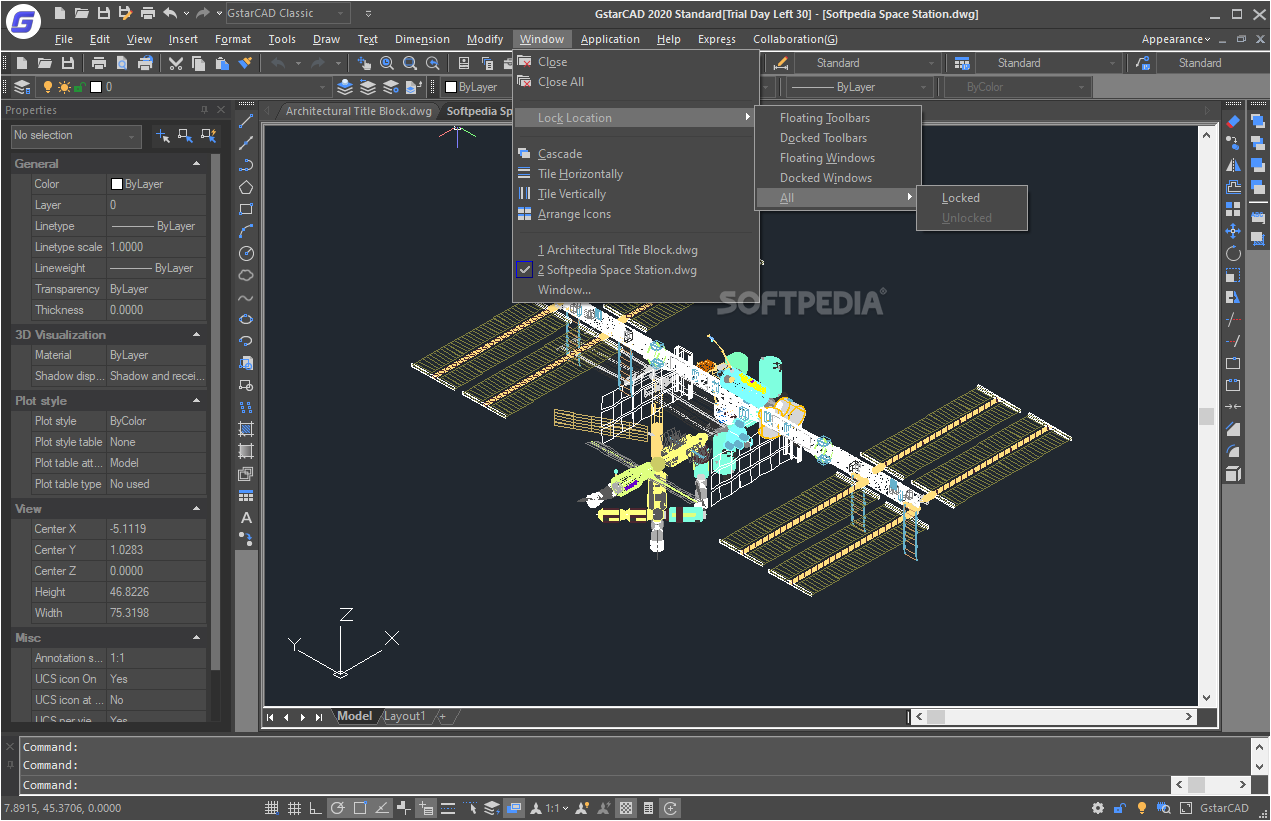This screenshot has width=1271, height=821.
Task: Select the Revision Cloud tool
Action: point(246,275)
